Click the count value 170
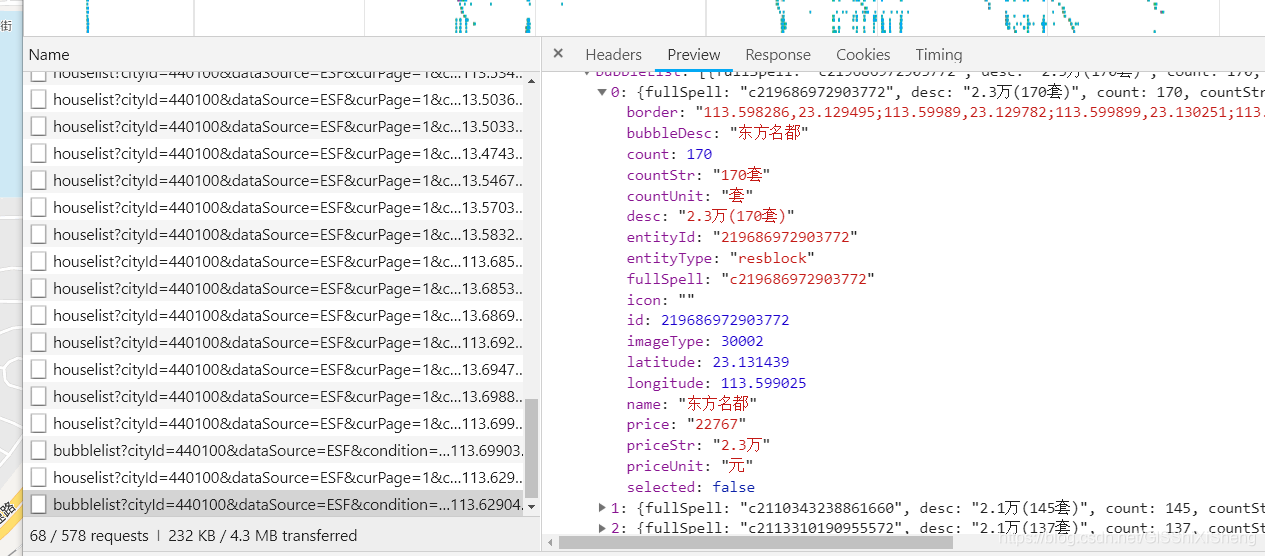1265x556 pixels. [x=699, y=154]
